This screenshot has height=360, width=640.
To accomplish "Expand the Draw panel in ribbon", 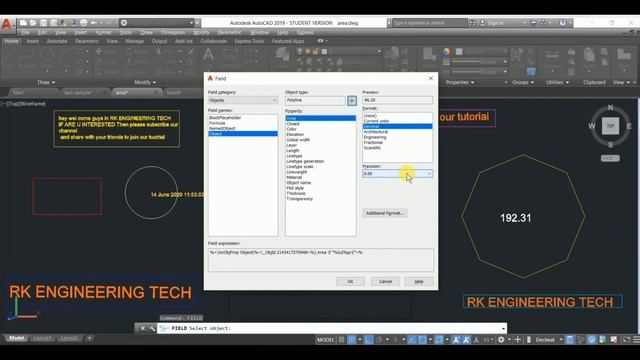I will click(46, 82).
